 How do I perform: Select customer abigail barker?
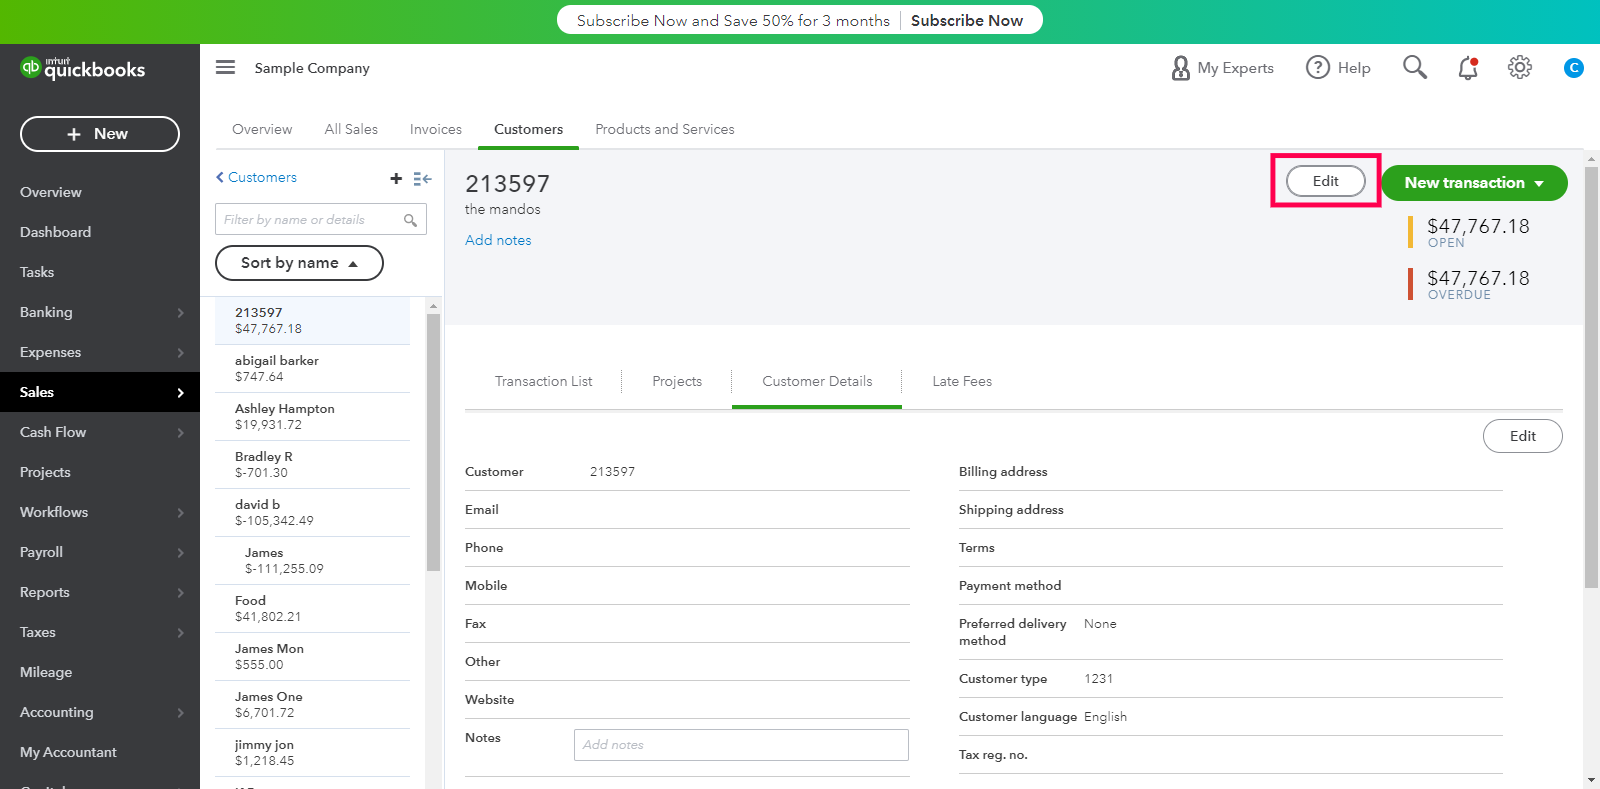click(x=312, y=369)
